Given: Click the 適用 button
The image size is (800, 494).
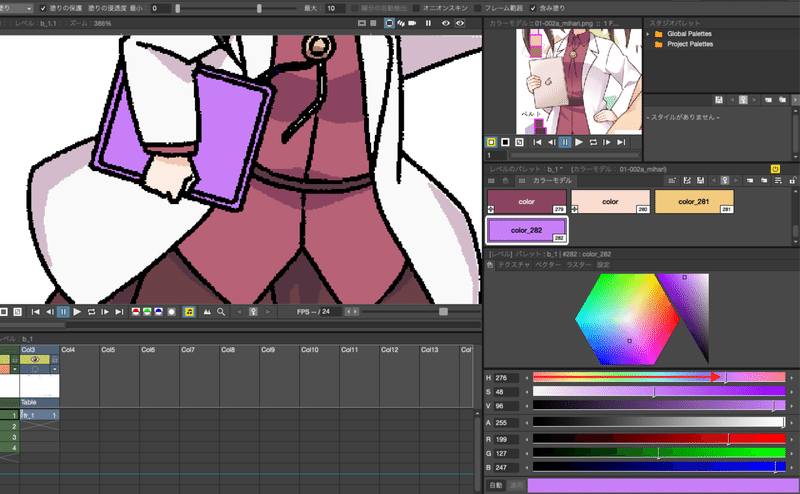Looking at the screenshot, I should (516, 485).
